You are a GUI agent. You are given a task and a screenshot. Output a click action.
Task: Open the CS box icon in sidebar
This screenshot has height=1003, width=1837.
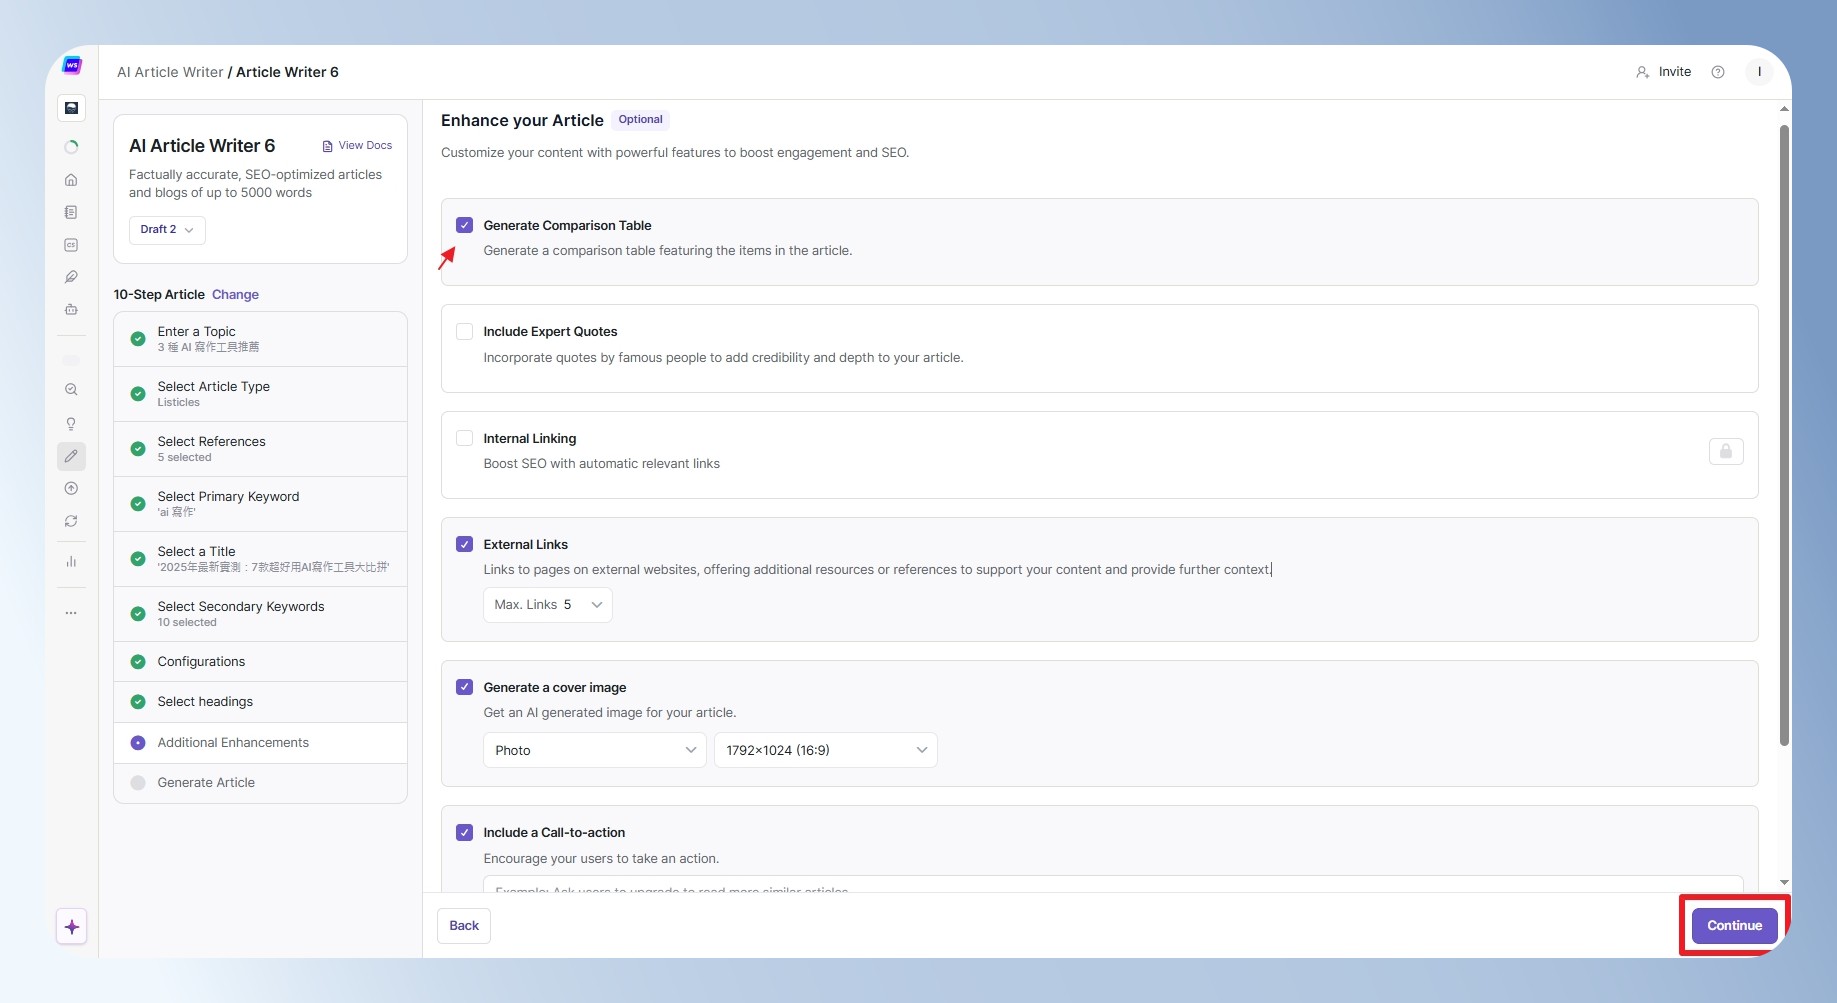[71, 245]
